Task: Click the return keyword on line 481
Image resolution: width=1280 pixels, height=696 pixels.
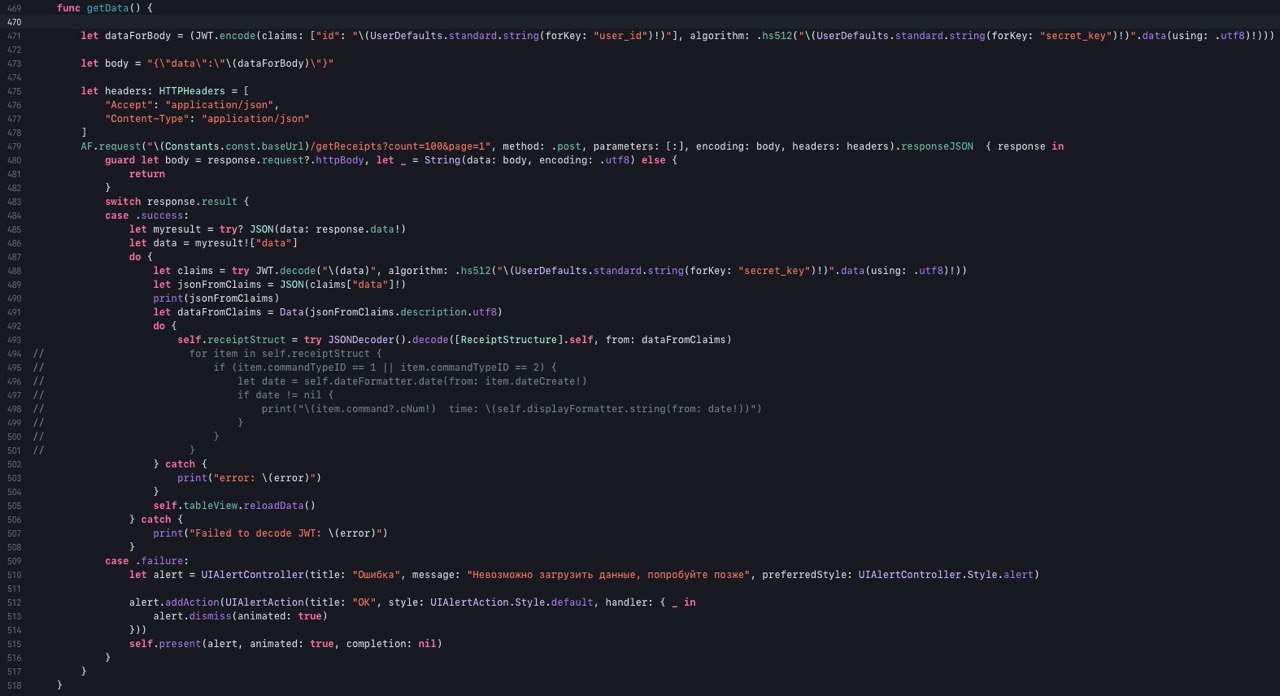Action: point(147,174)
